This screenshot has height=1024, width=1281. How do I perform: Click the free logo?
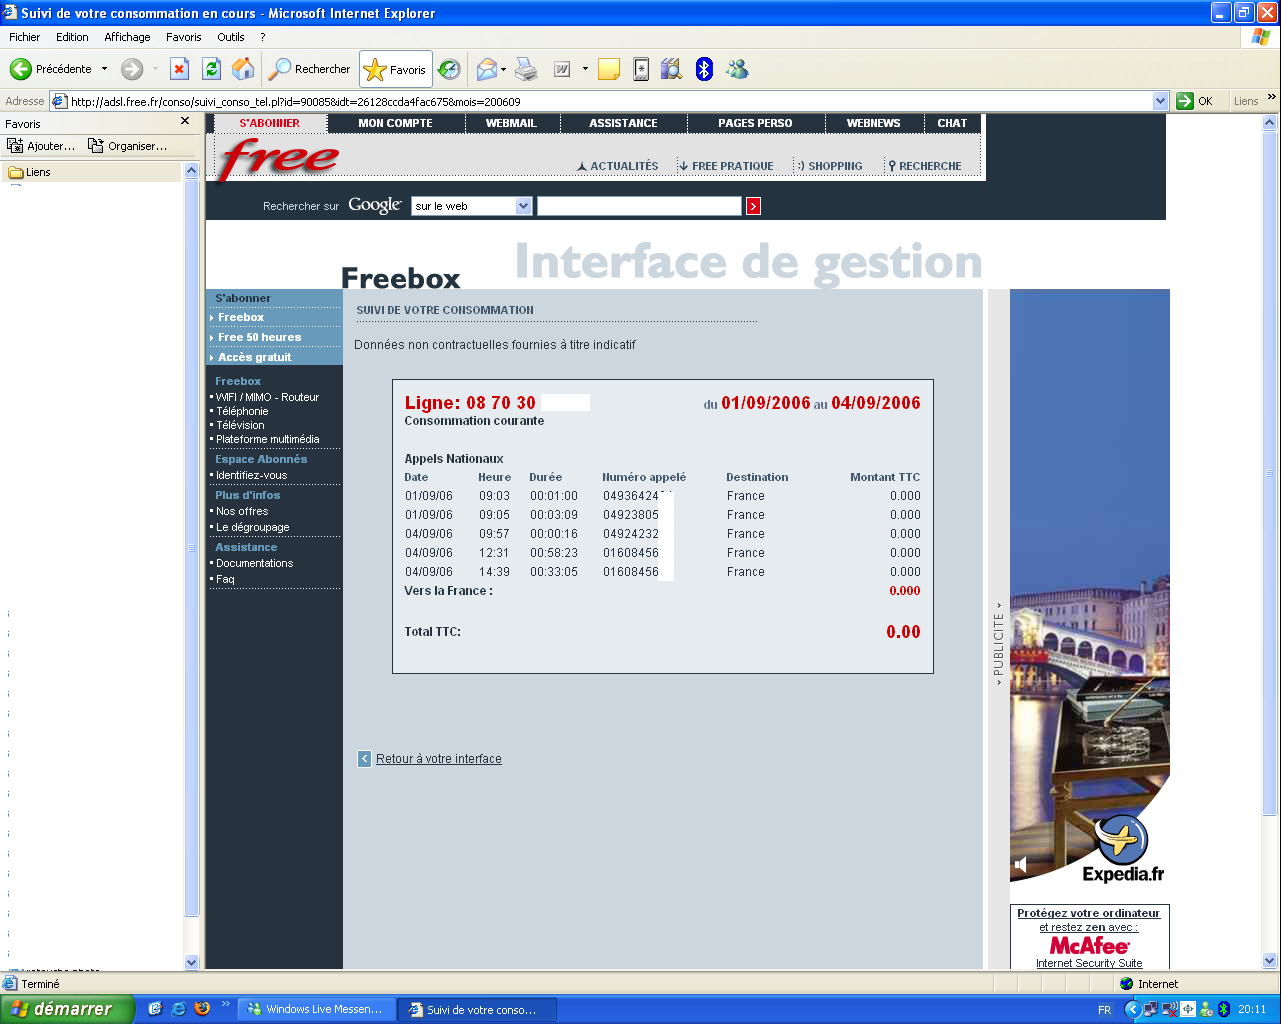pos(279,158)
